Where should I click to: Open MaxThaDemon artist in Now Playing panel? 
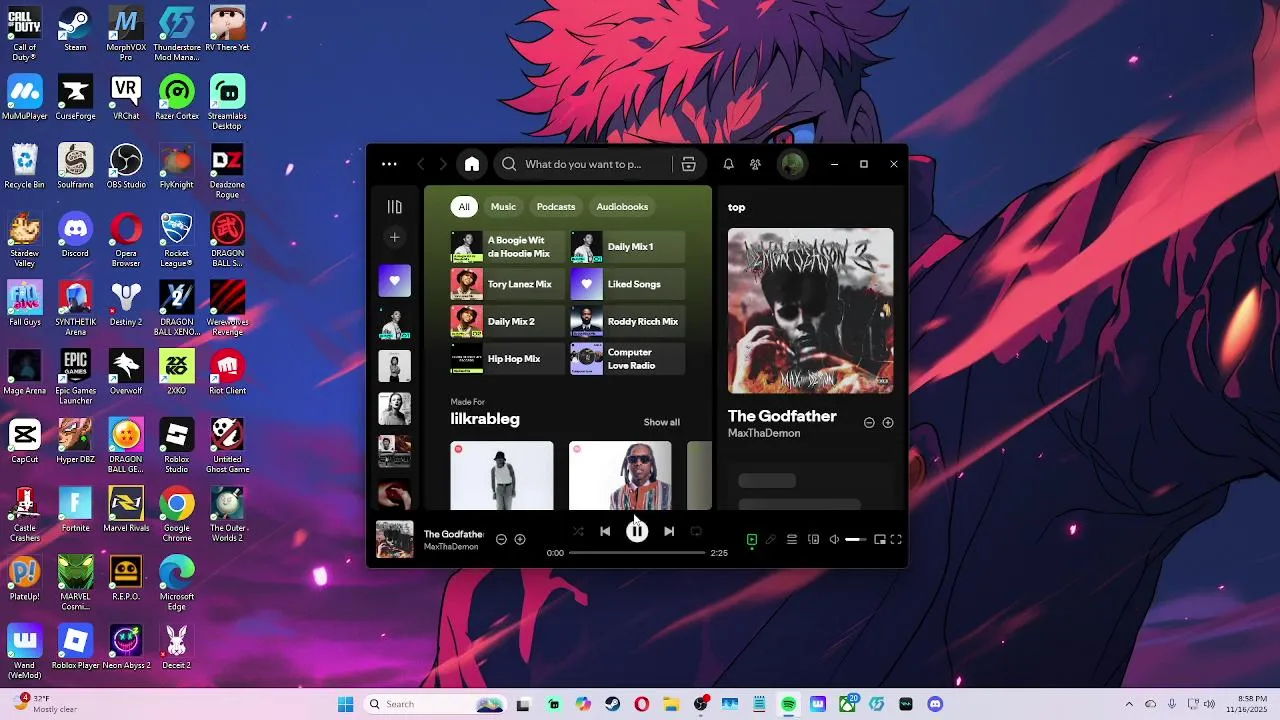point(764,433)
